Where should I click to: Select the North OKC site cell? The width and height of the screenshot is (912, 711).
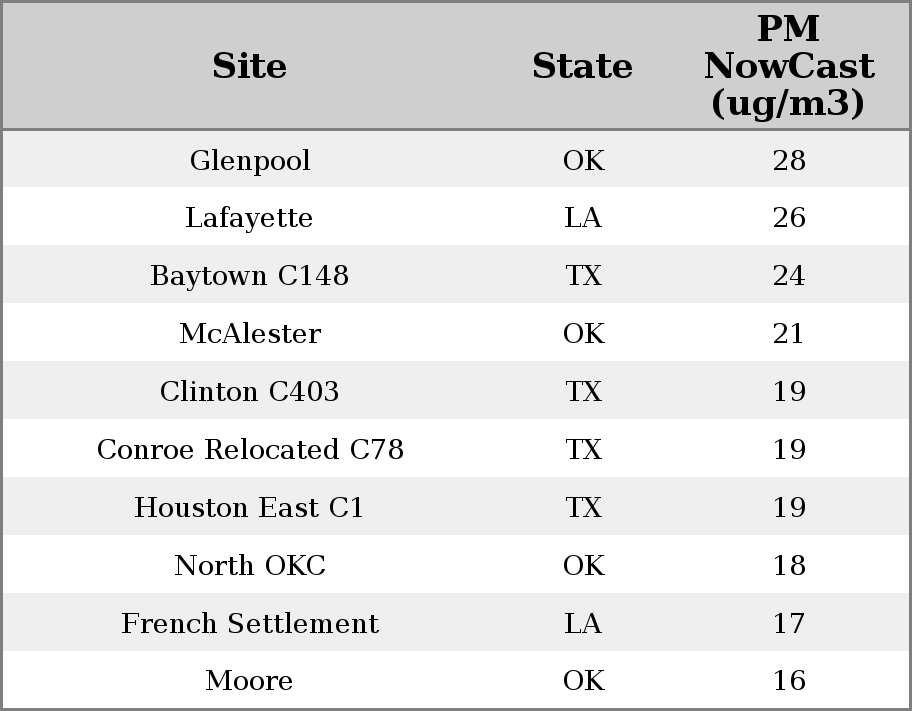(250, 566)
